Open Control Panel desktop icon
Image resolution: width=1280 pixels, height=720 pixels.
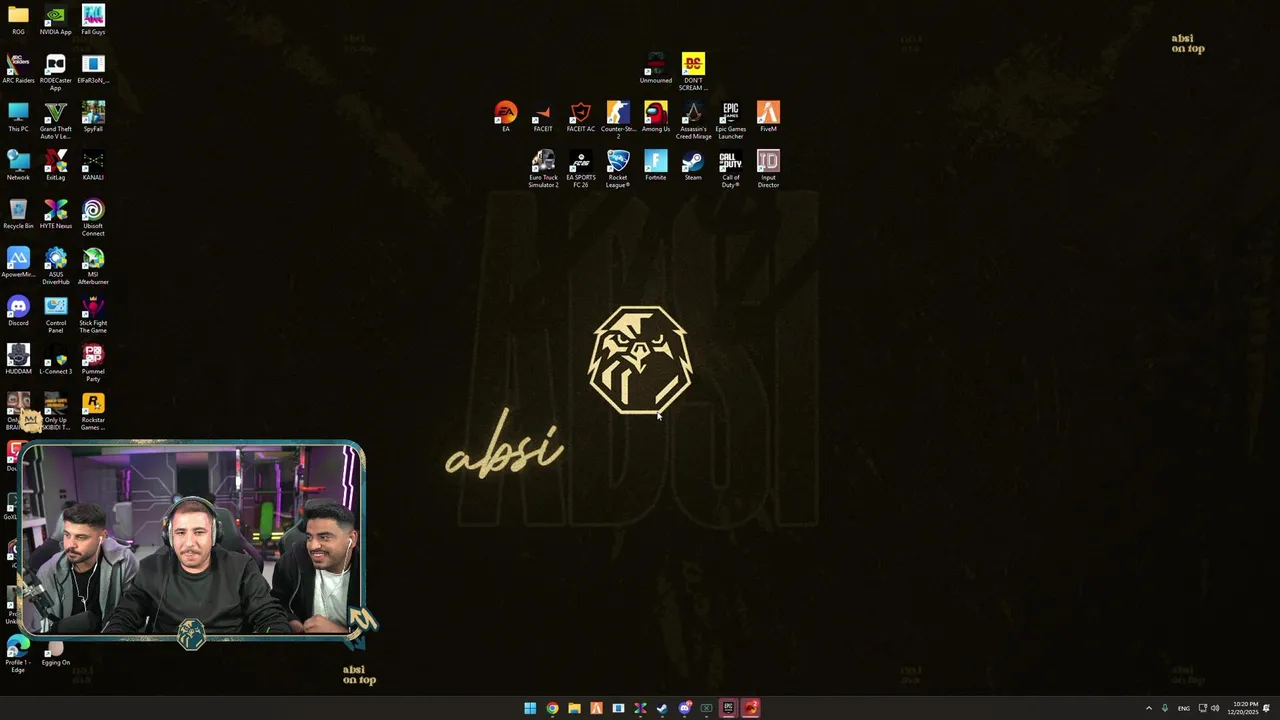pos(55,314)
